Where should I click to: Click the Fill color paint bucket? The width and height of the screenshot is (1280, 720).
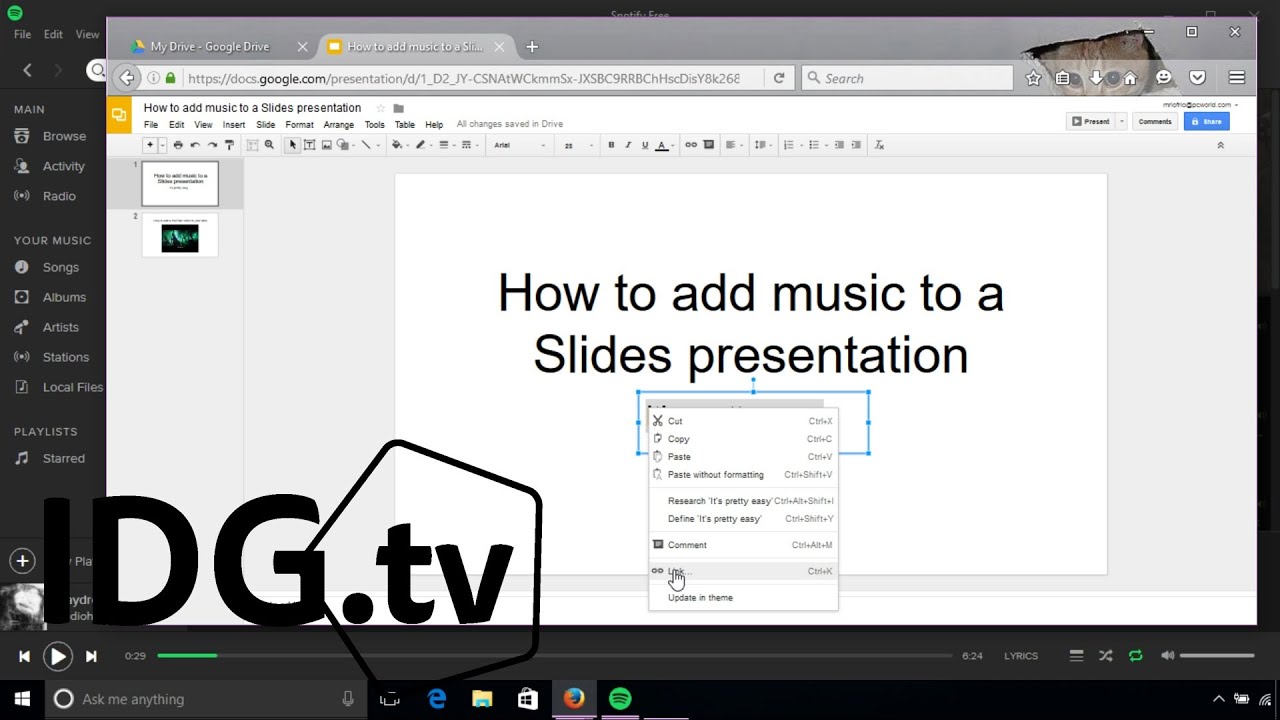397,145
